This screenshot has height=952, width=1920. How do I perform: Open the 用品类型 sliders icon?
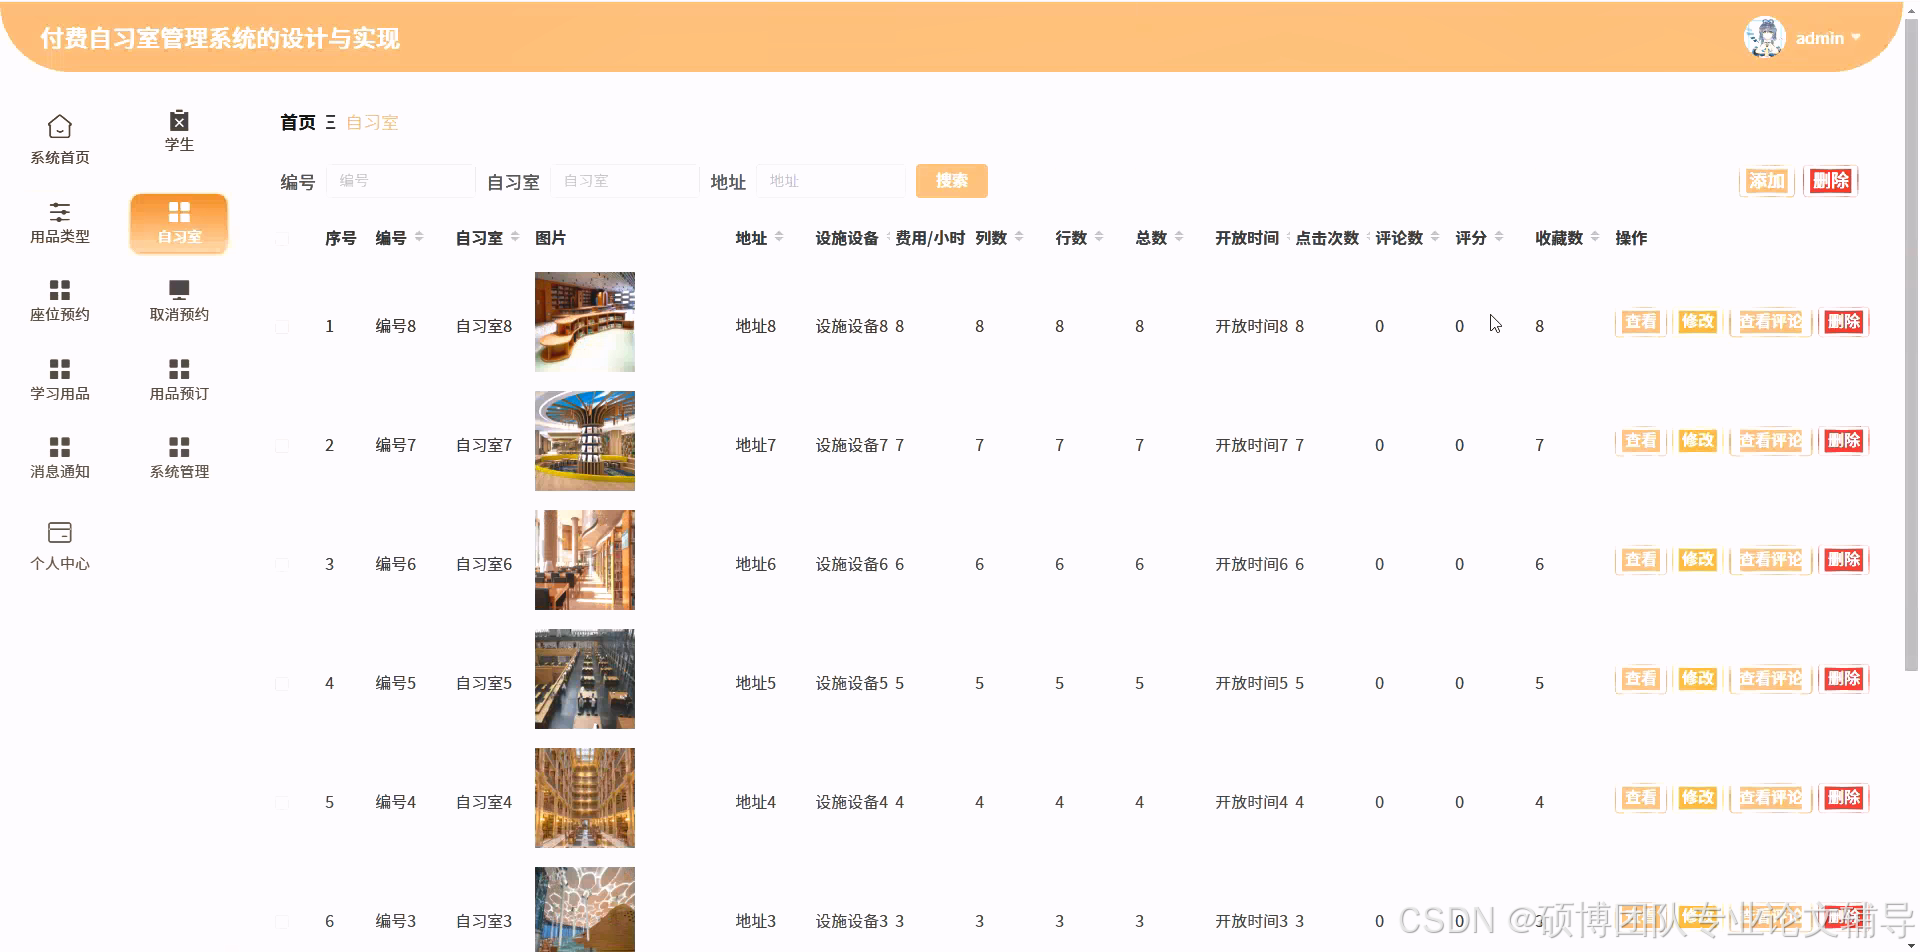point(60,212)
